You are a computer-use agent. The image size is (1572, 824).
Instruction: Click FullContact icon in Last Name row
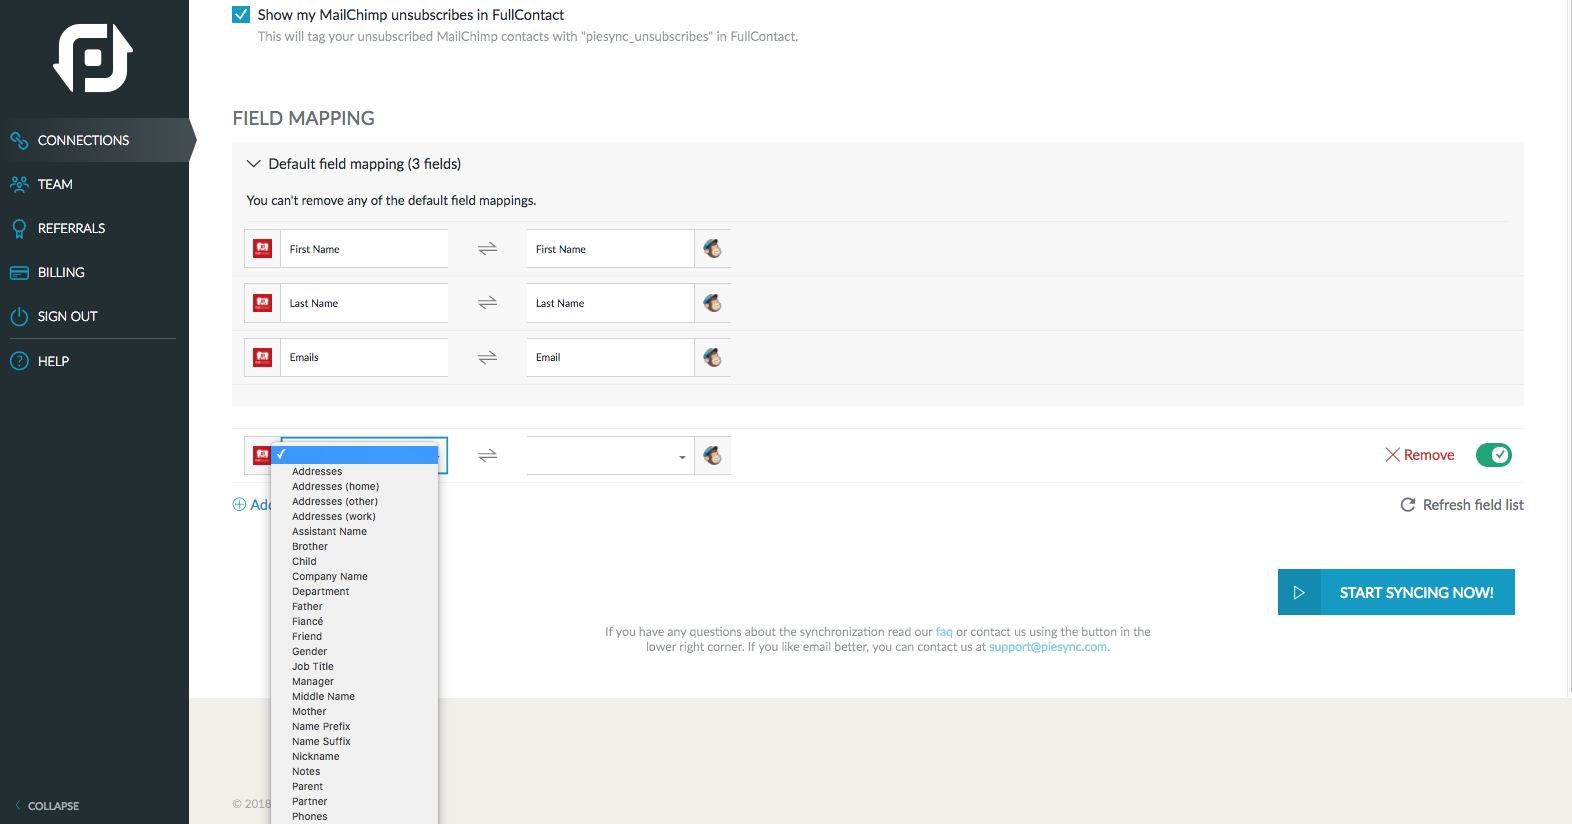(262, 303)
